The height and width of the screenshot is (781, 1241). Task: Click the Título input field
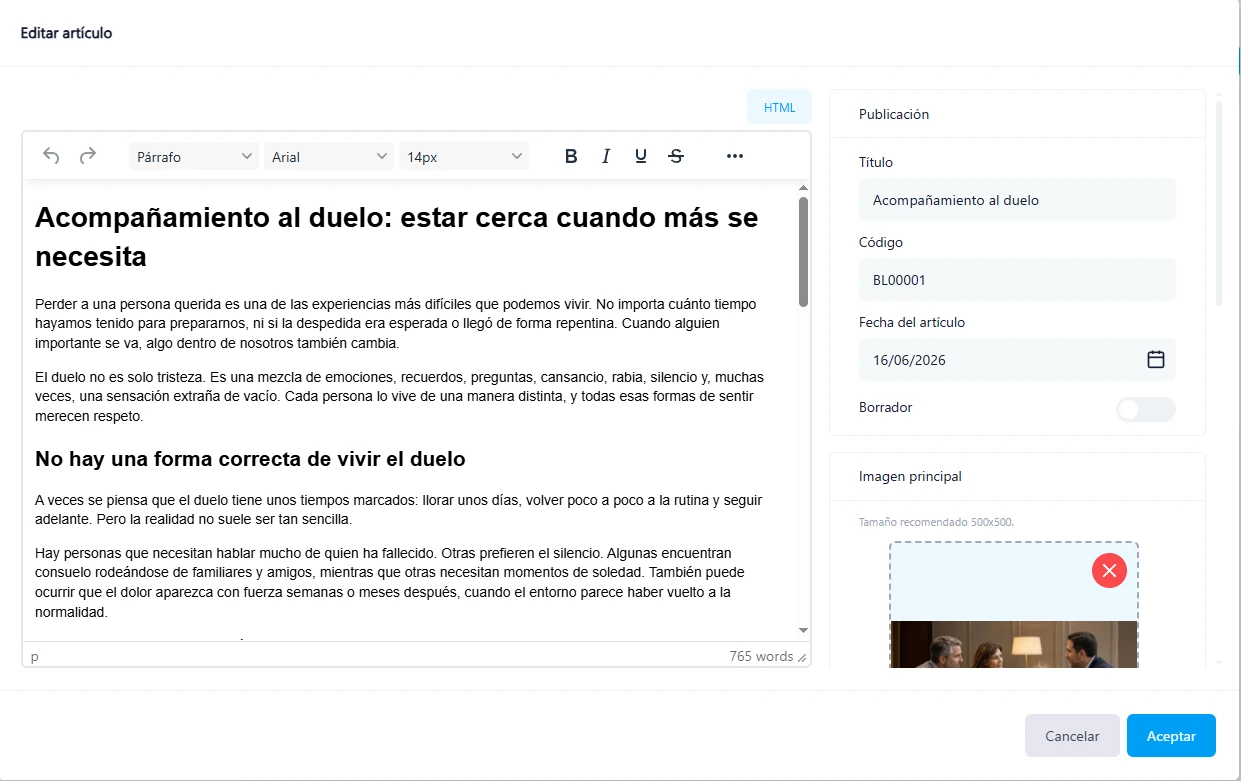click(x=1017, y=200)
